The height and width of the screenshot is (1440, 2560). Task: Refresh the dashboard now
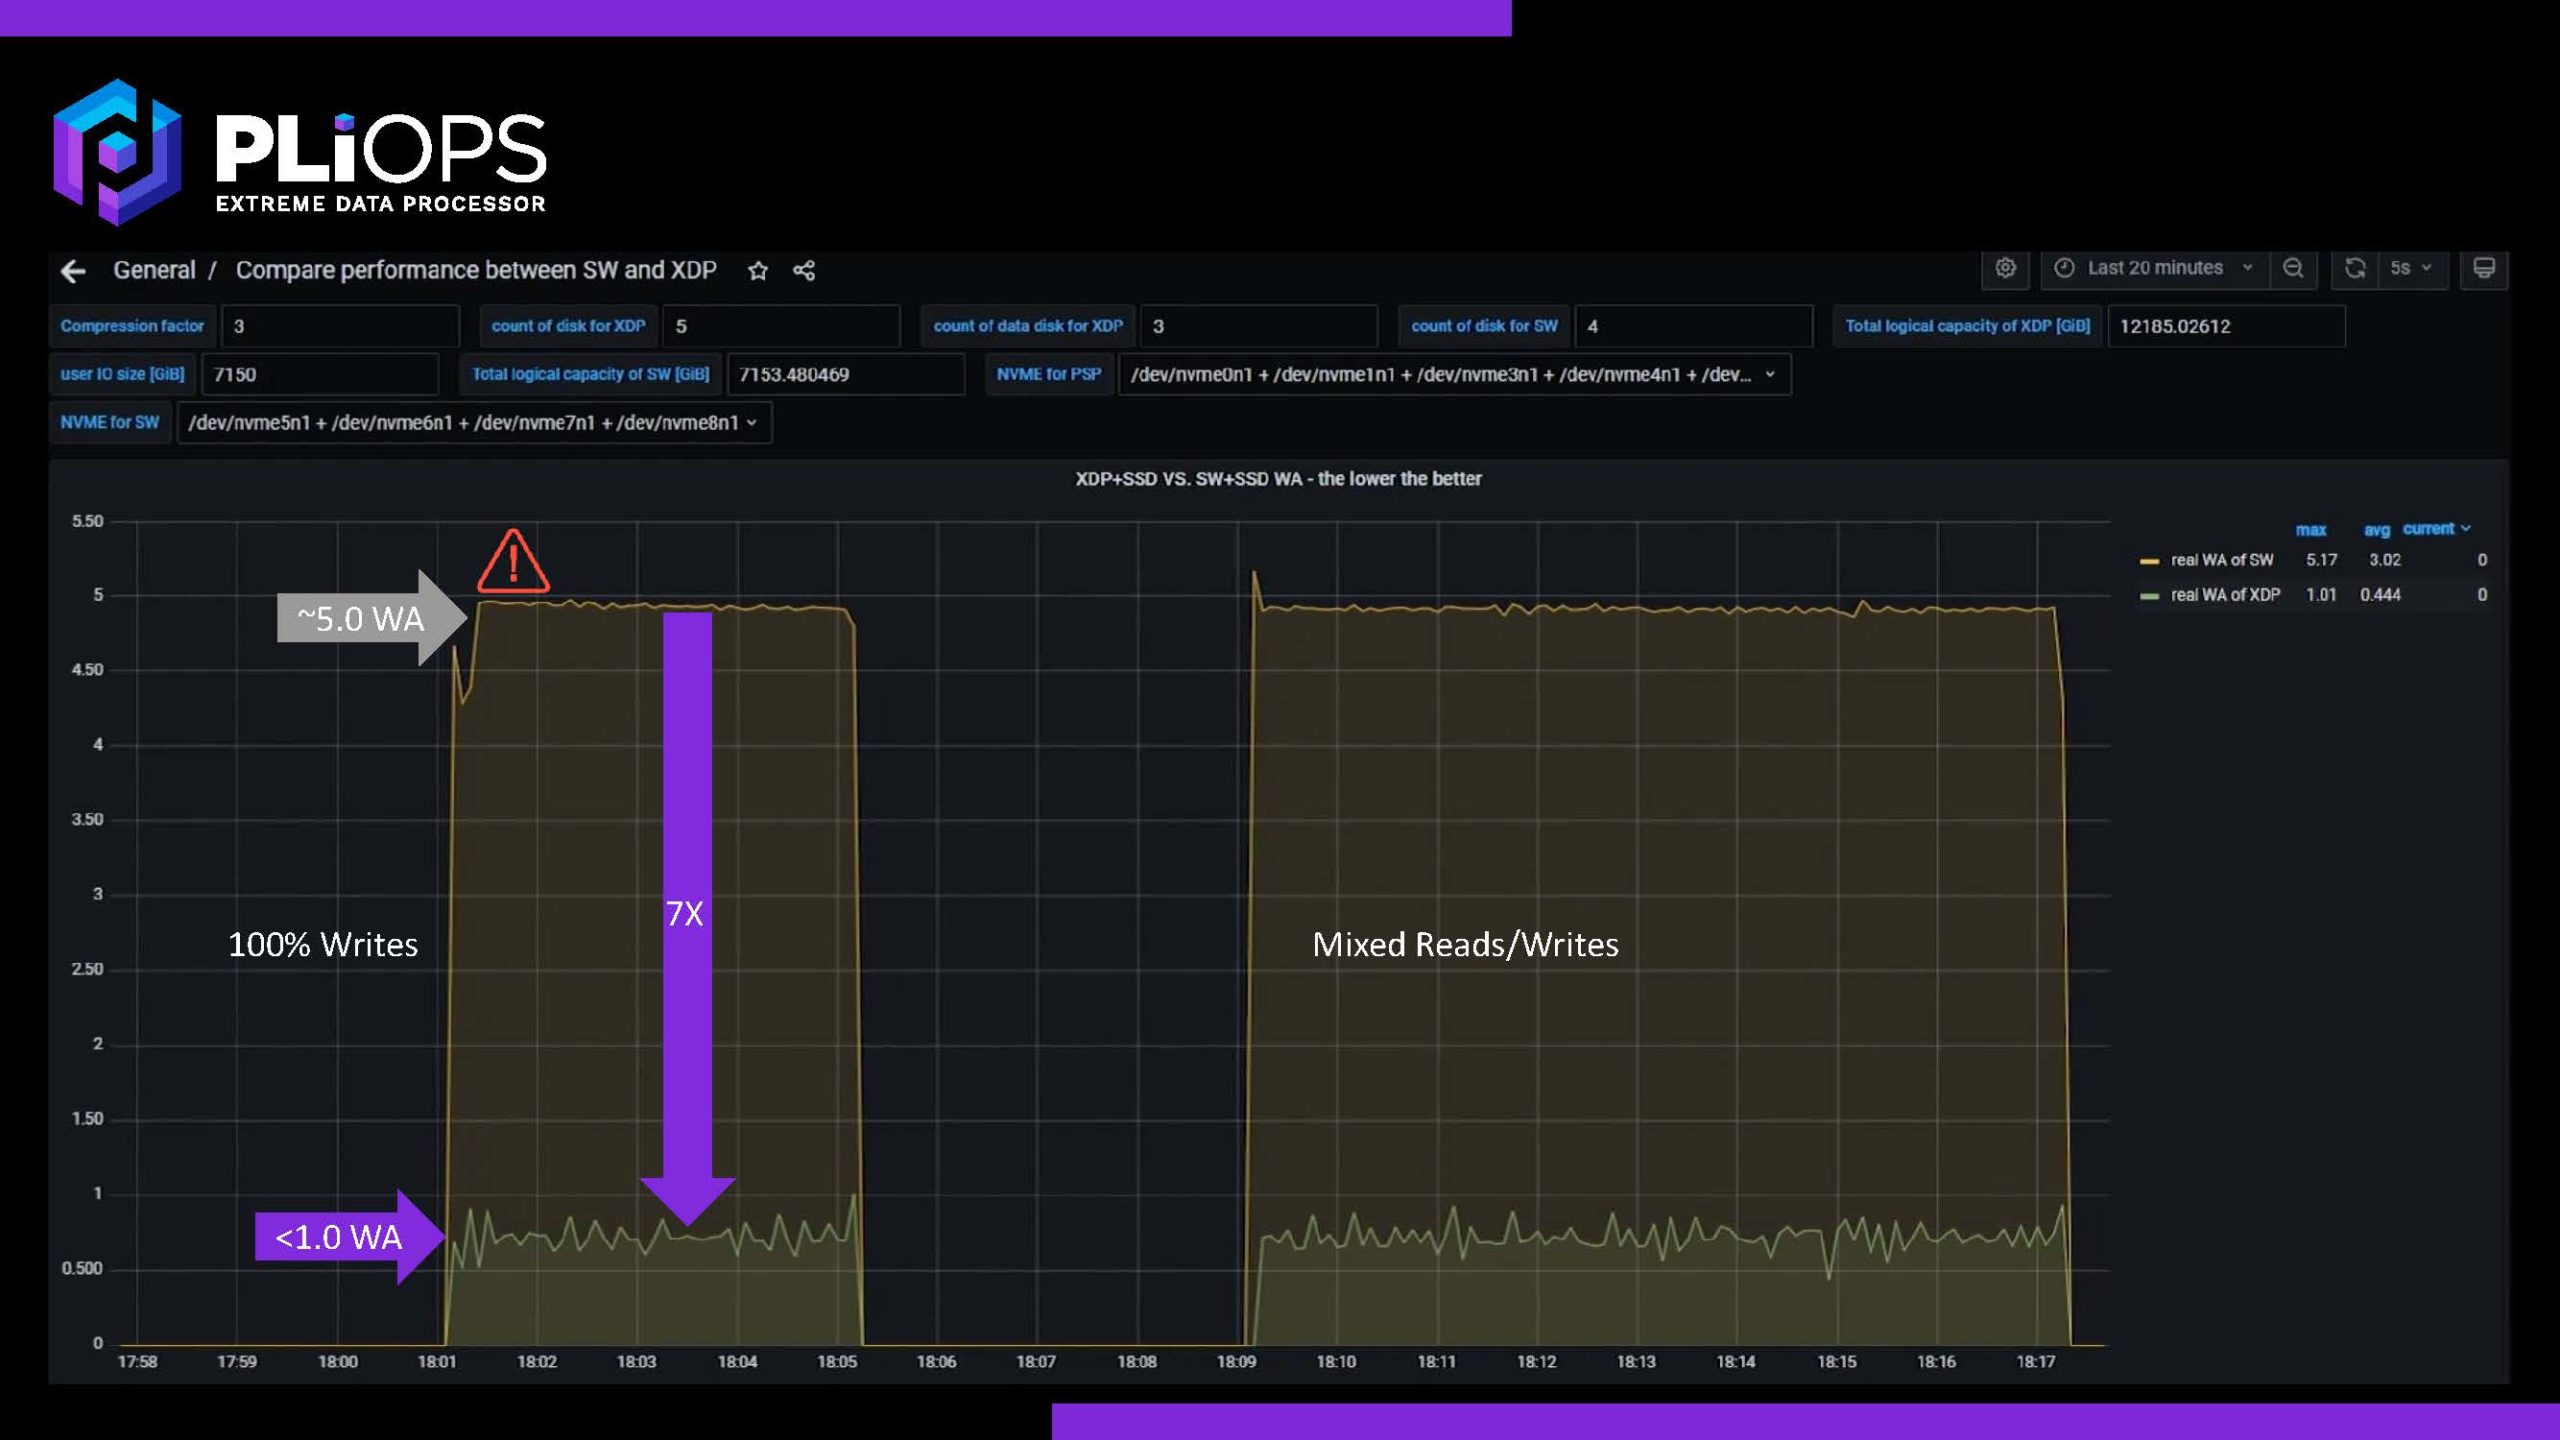(x=2355, y=268)
